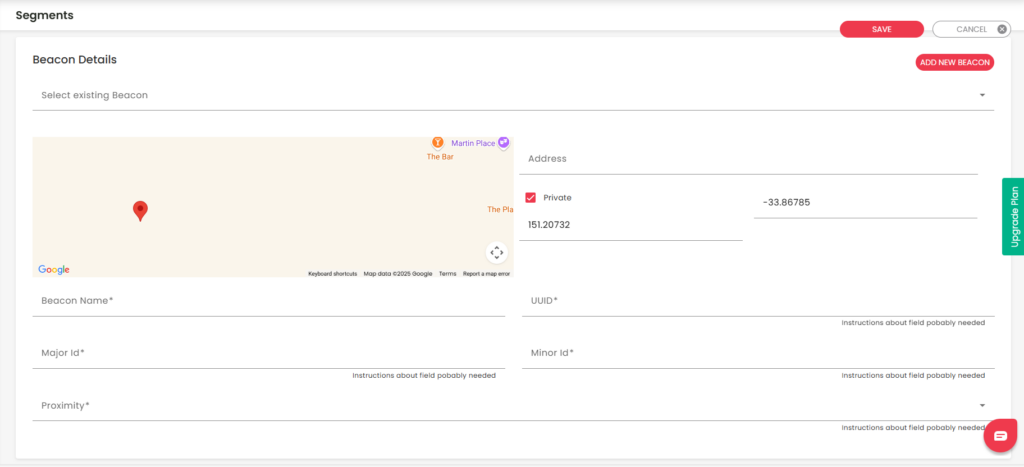Click the map camera controls icon

click(496, 253)
